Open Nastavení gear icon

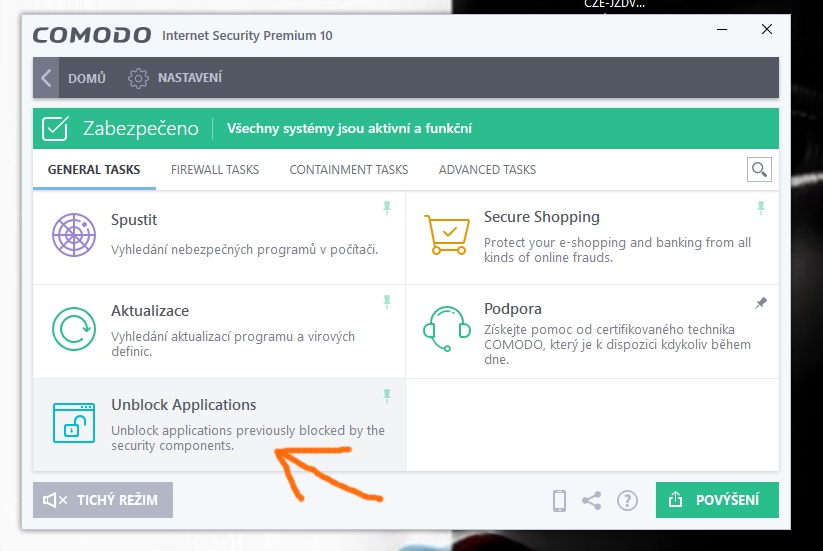coord(138,78)
